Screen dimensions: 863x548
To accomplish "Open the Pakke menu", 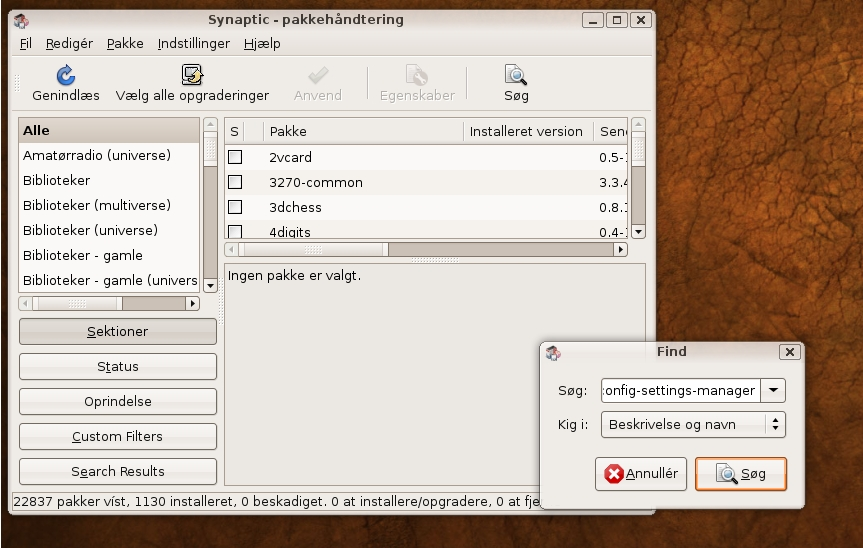I will (125, 43).
